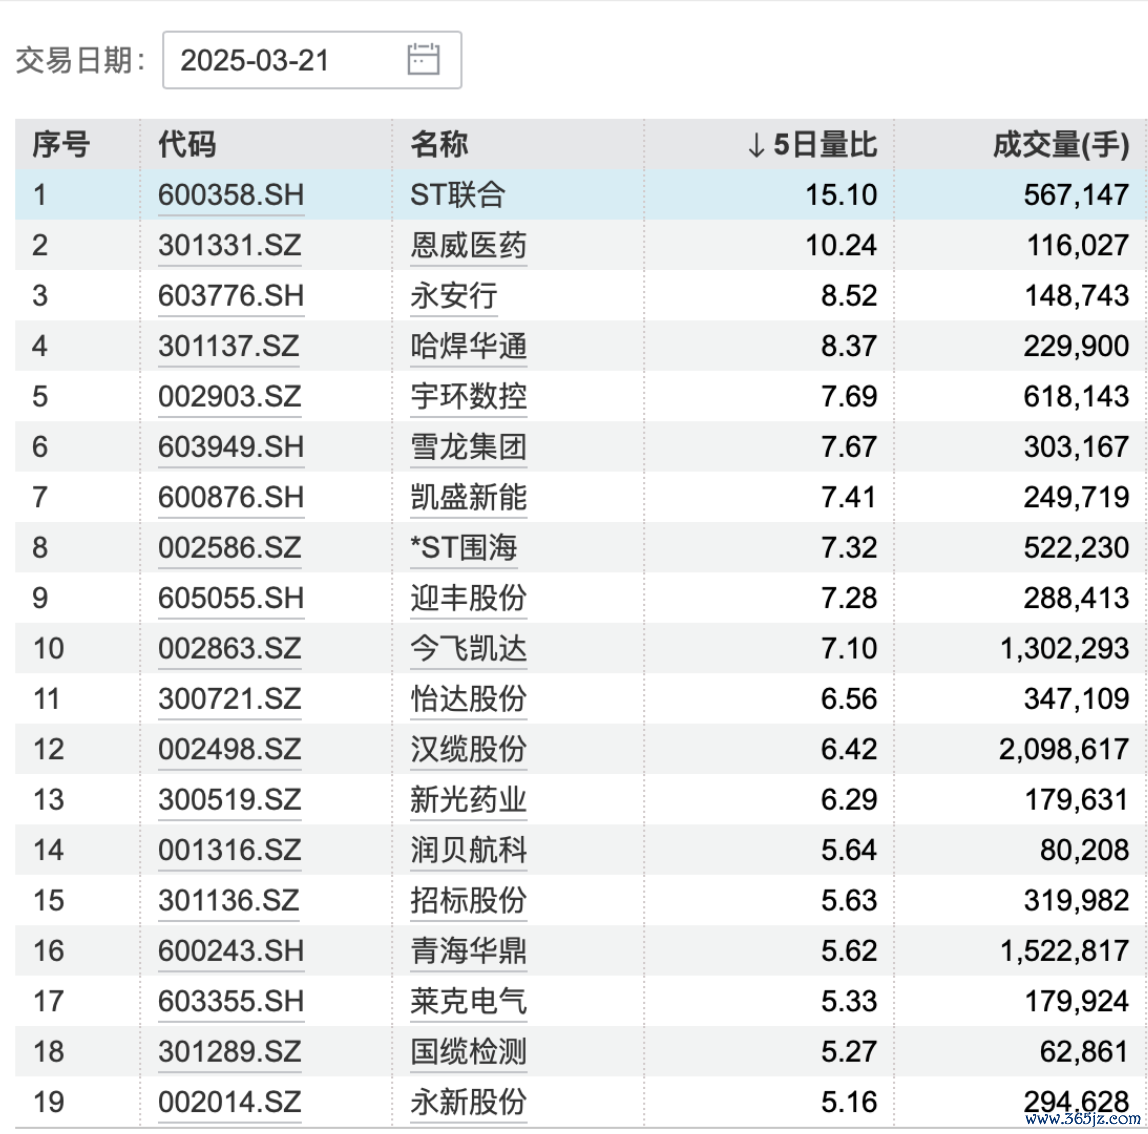Open the 青海华鼎 stock link
Image resolution: width=1148 pixels, height=1134 pixels.
(x=468, y=951)
